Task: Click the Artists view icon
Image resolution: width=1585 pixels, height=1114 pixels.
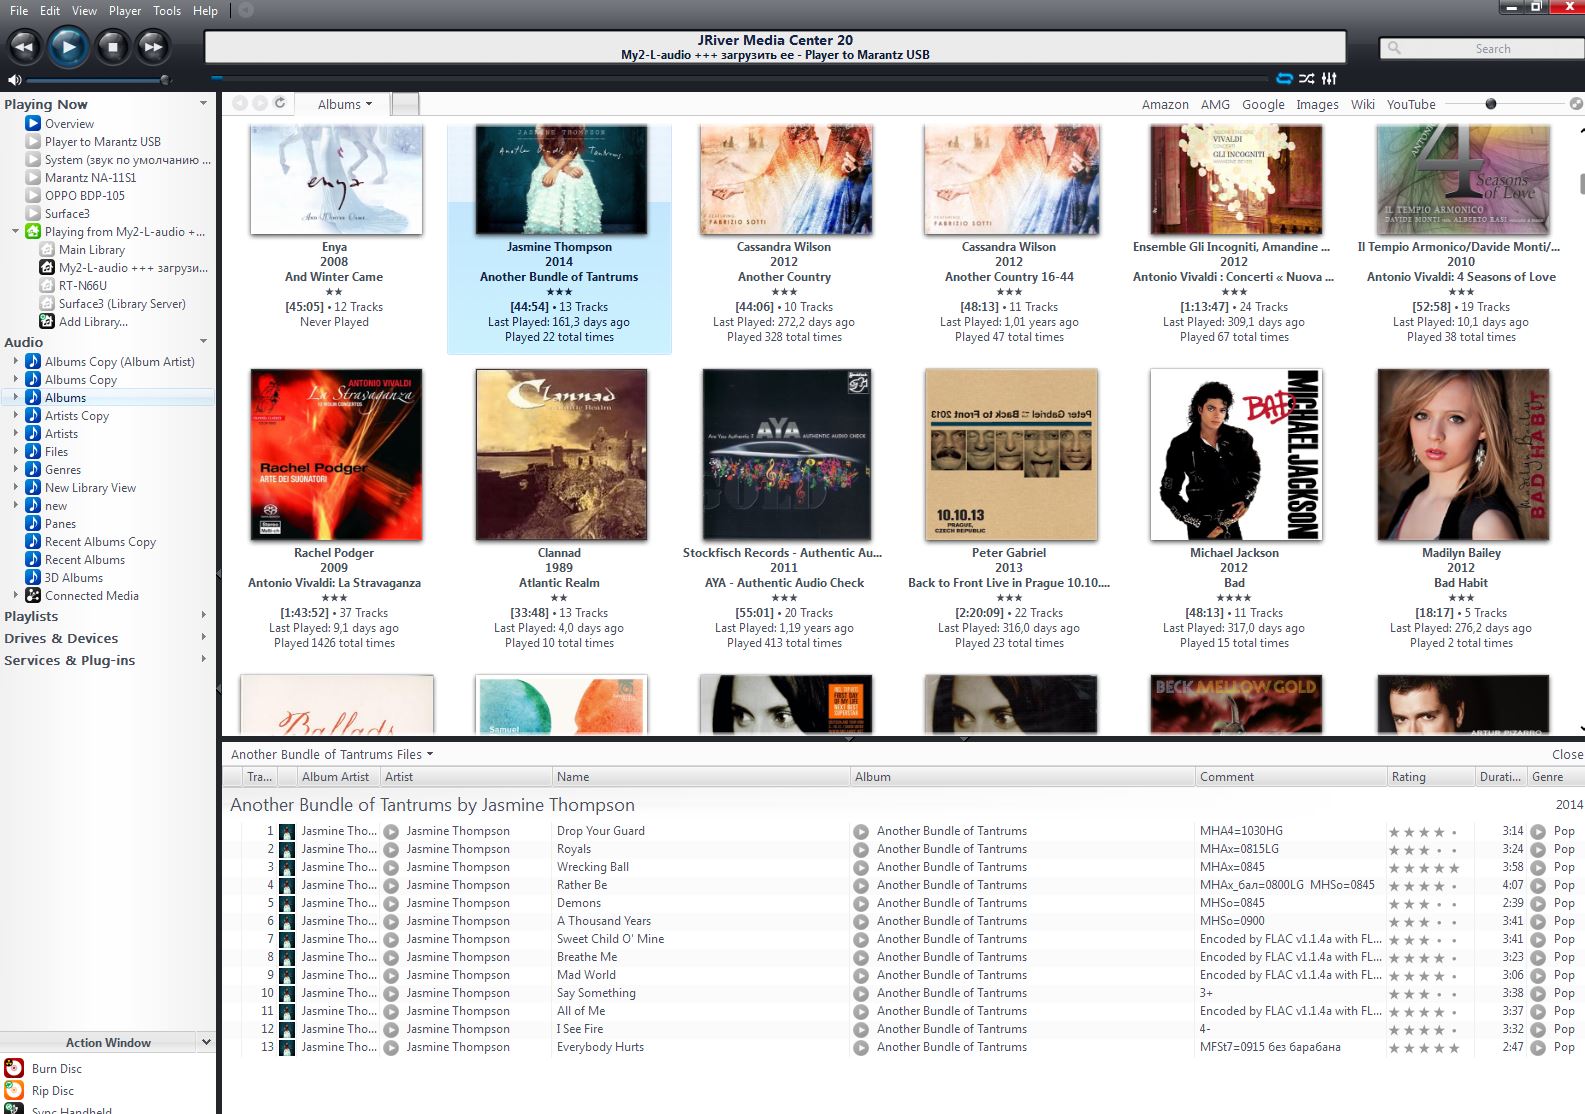Action: point(33,434)
